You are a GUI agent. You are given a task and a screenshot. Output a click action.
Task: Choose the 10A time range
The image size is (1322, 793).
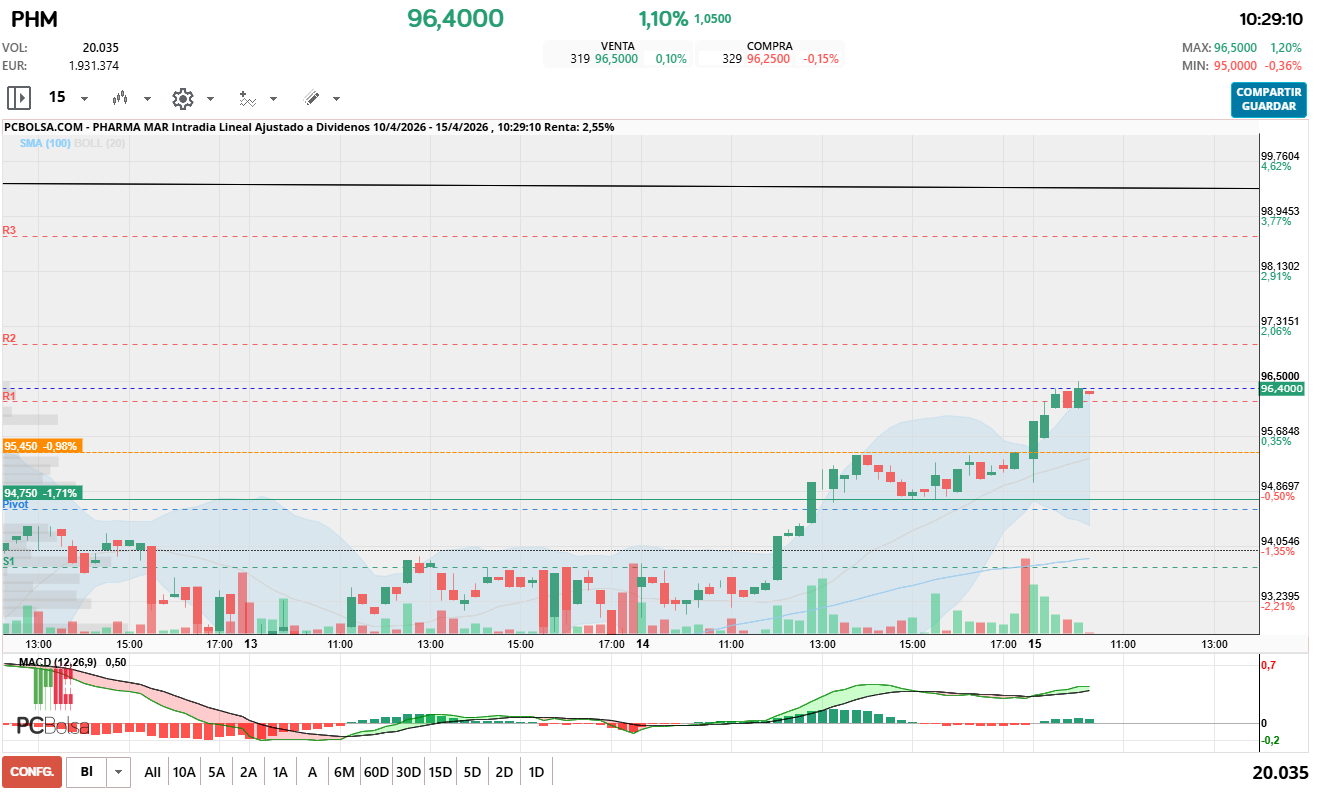pos(184,772)
